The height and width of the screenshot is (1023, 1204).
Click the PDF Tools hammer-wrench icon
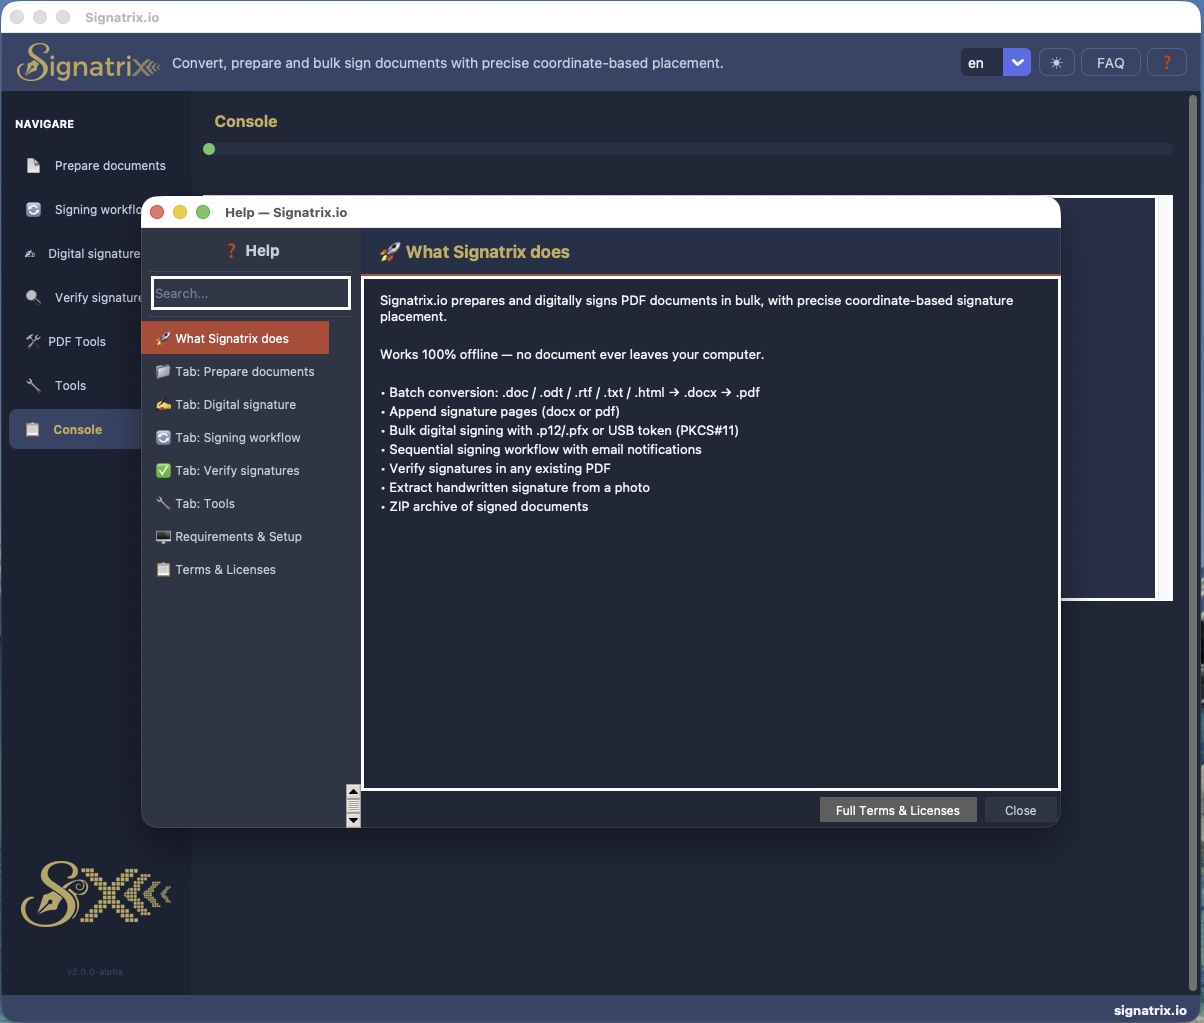tap(31, 342)
